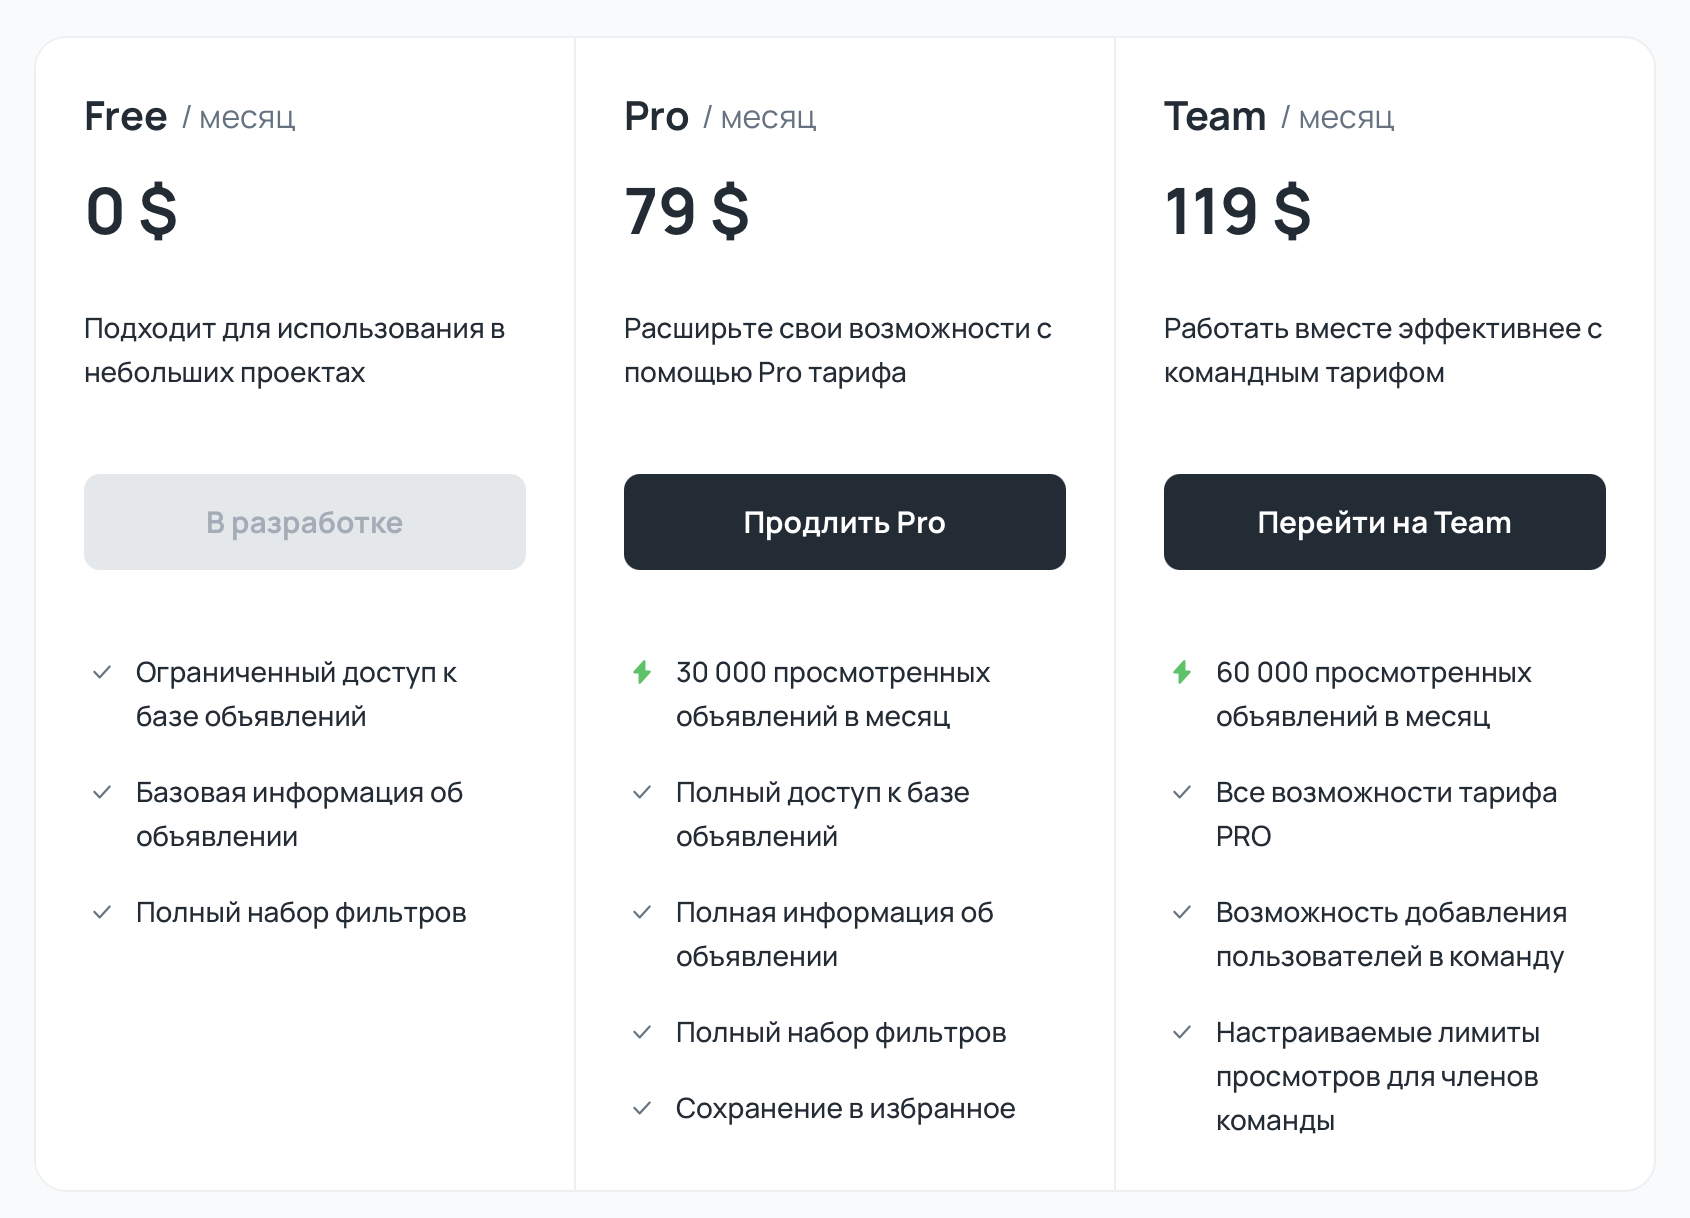
Task: Click checkmark beside 'Настраиваемые лимиты просмотров'
Action: pos(1182,1033)
